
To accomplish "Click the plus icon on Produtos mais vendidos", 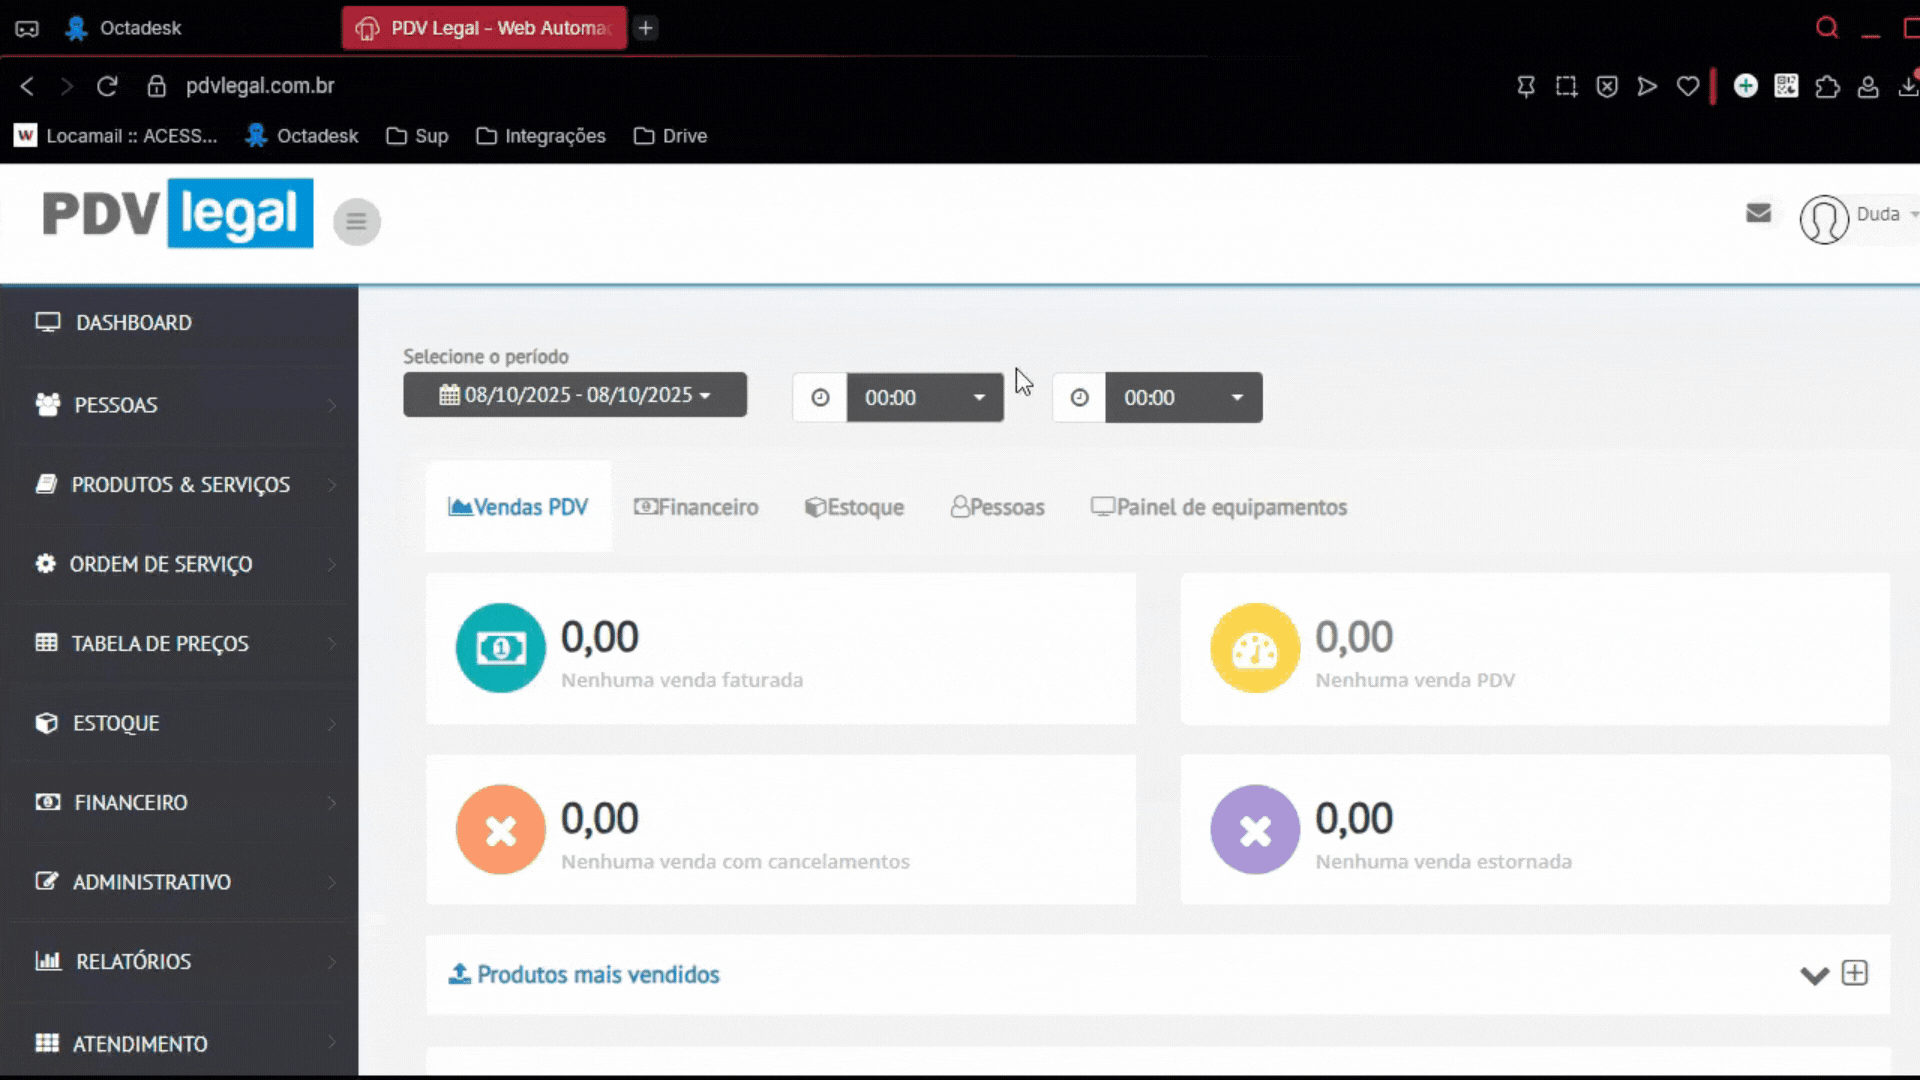I will tap(1854, 973).
